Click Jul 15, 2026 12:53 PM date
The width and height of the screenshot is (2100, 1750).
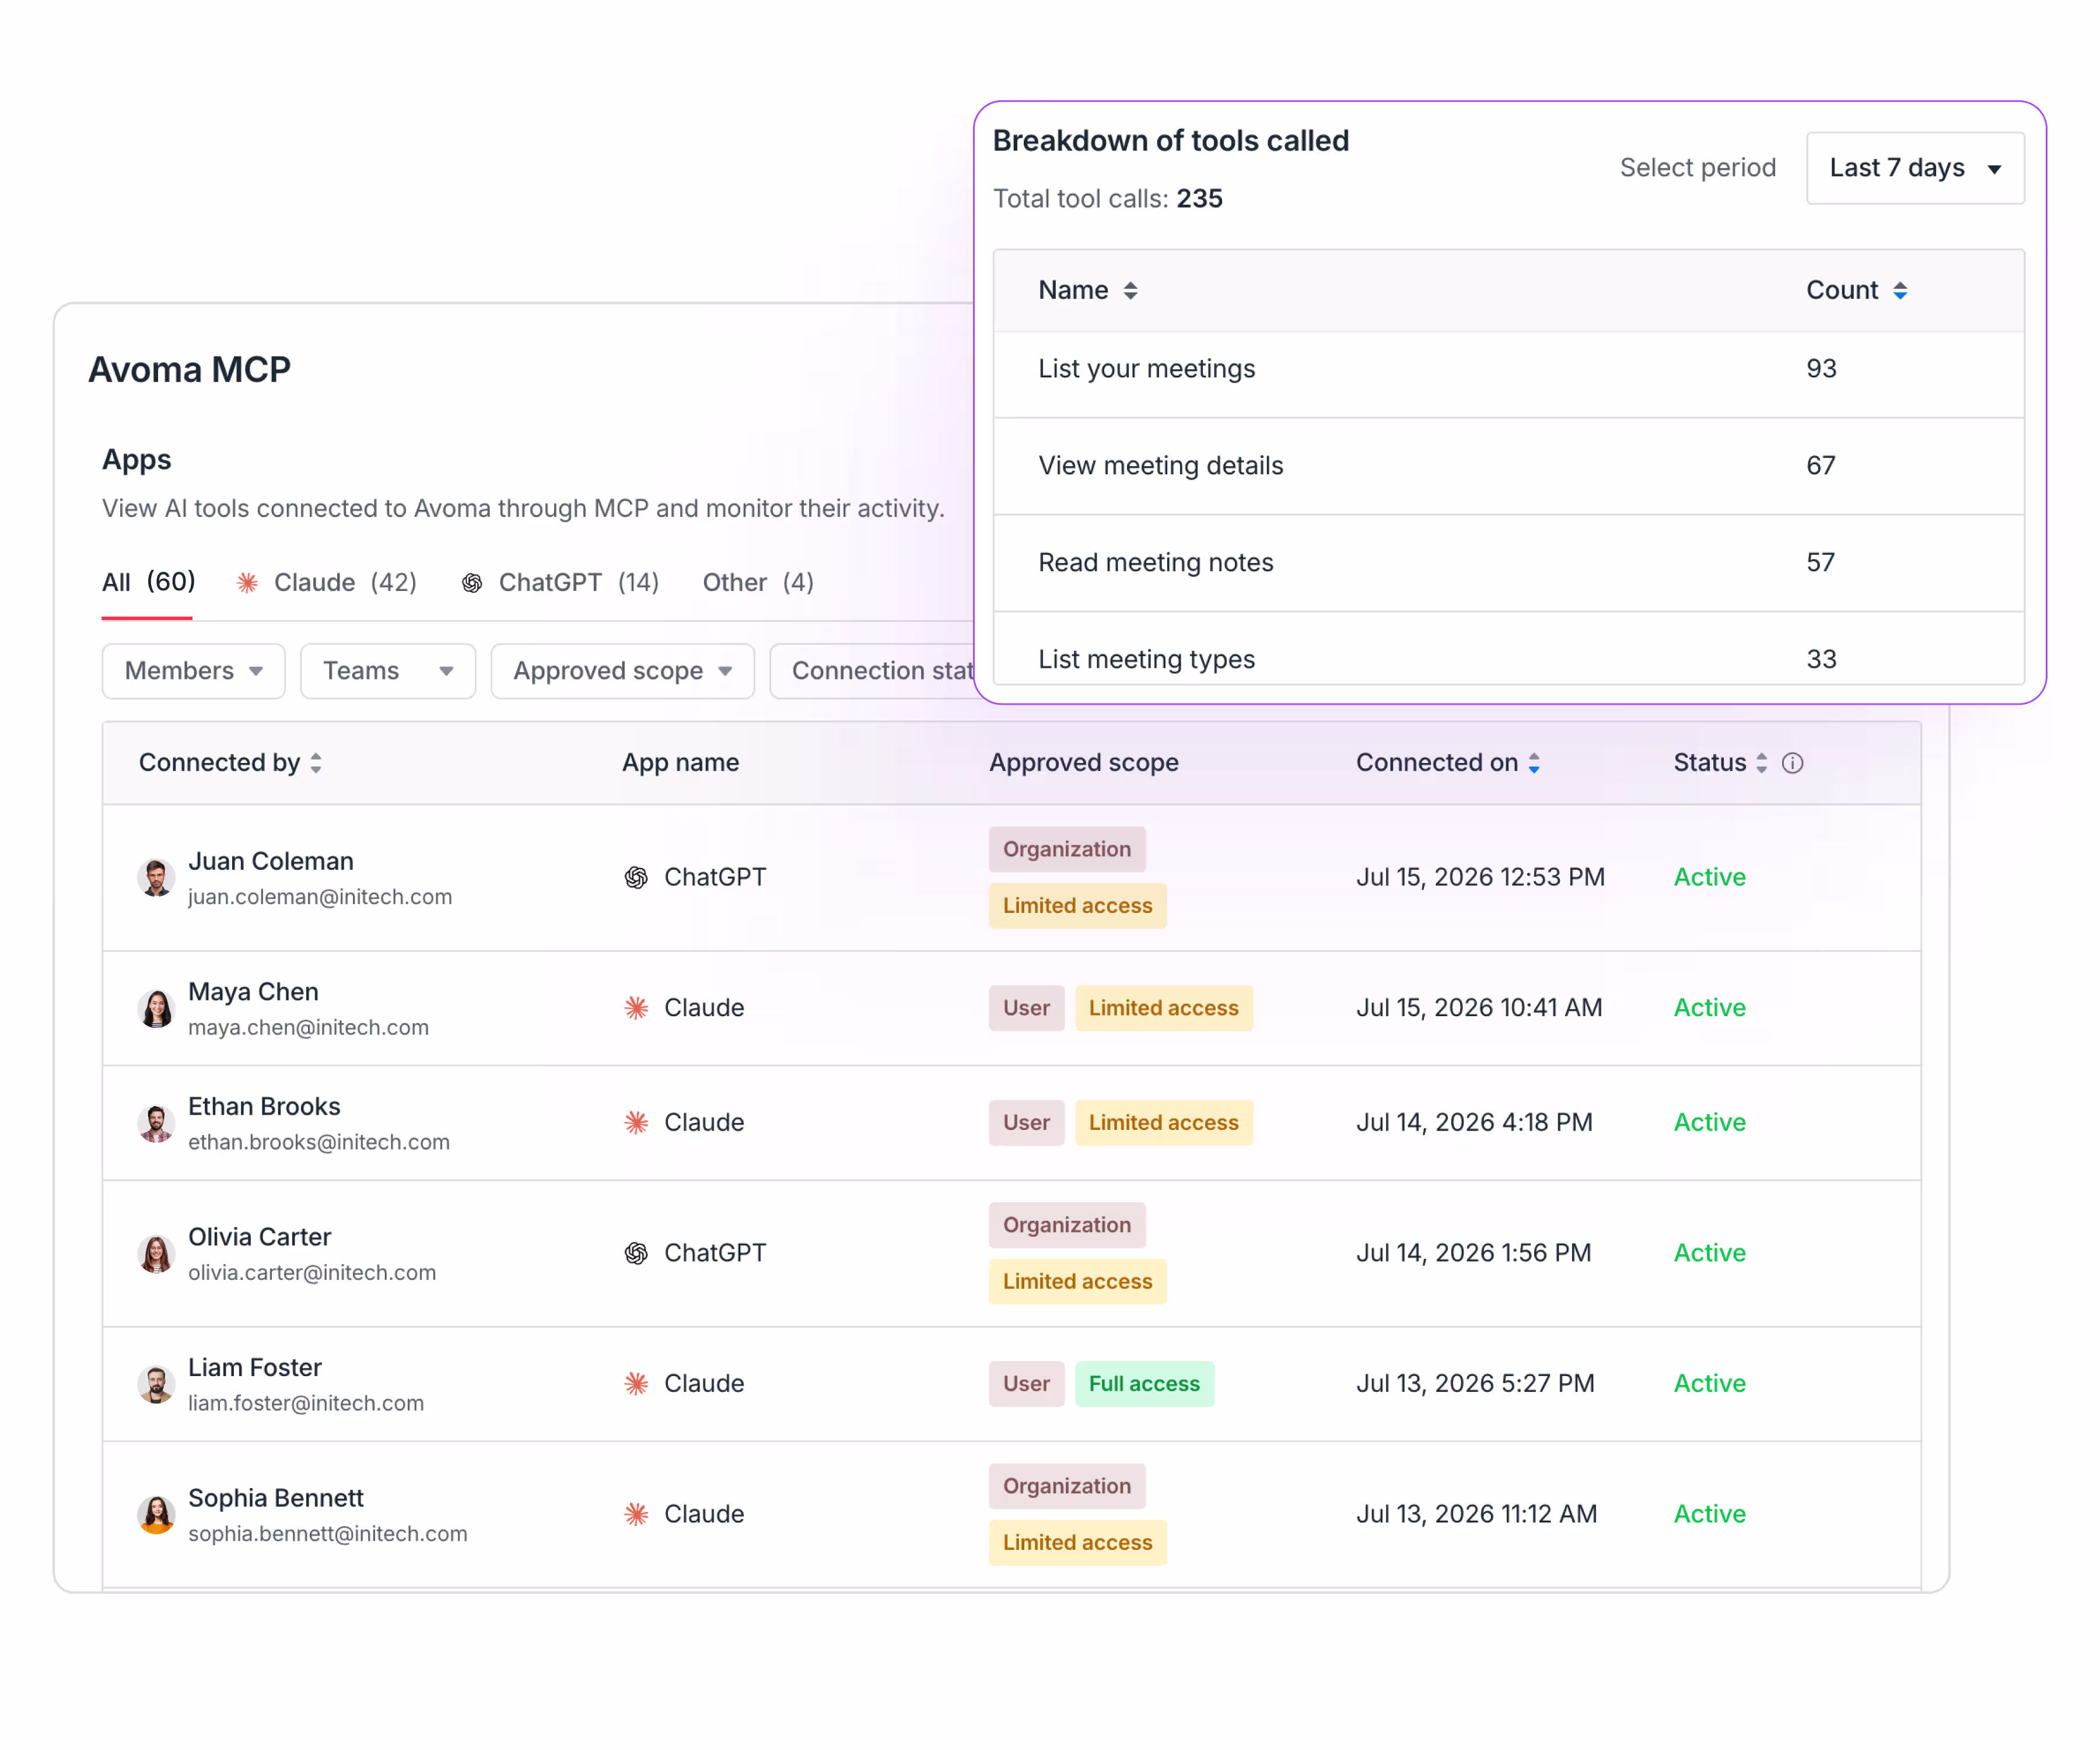click(x=1480, y=877)
